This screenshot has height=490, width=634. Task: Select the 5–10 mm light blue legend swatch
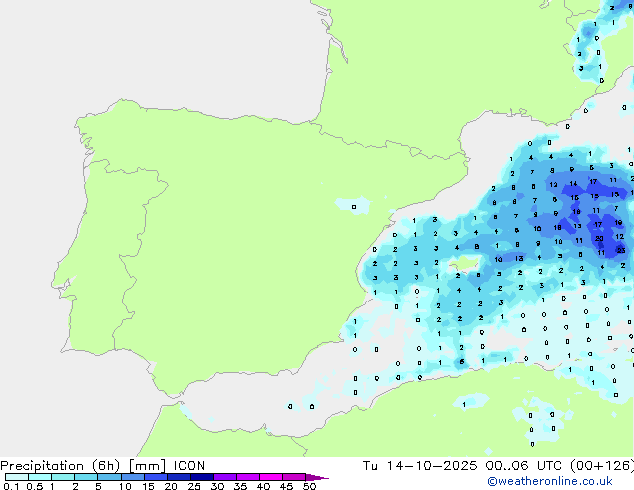click(x=109, y=477)
